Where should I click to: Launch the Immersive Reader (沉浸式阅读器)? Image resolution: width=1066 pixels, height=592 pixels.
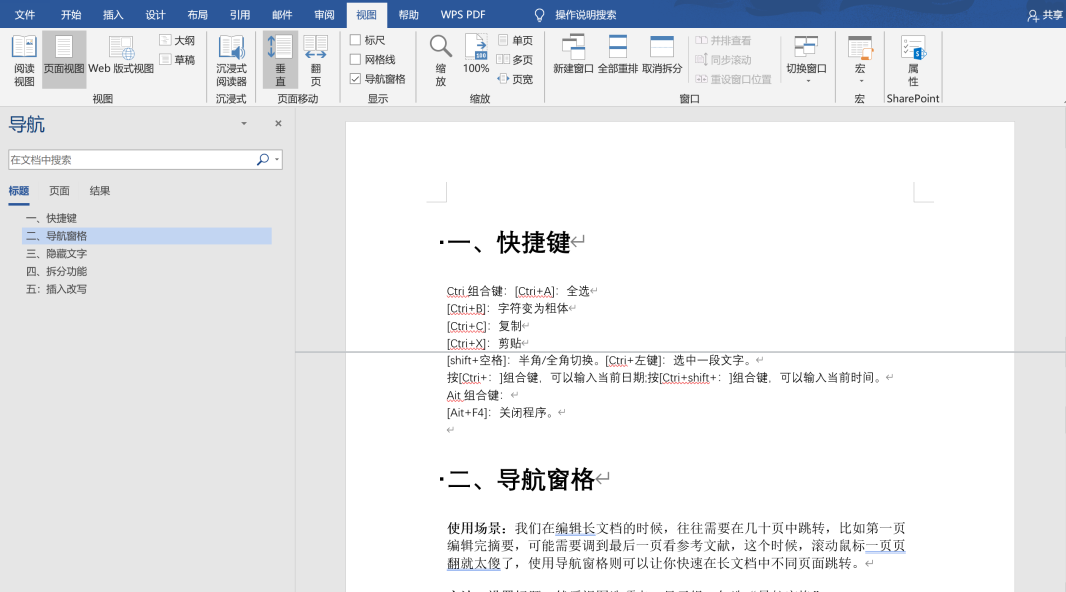point(231,60)
